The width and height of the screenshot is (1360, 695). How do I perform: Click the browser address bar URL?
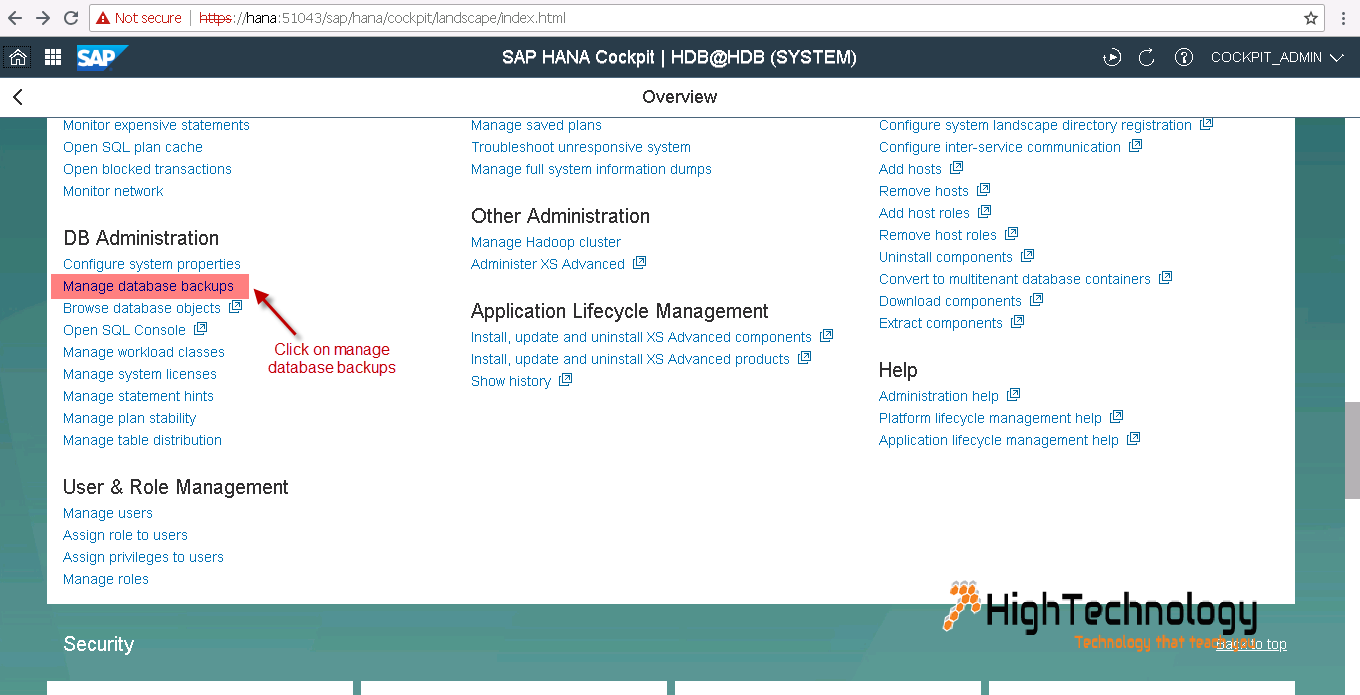(x=382, y=18)
